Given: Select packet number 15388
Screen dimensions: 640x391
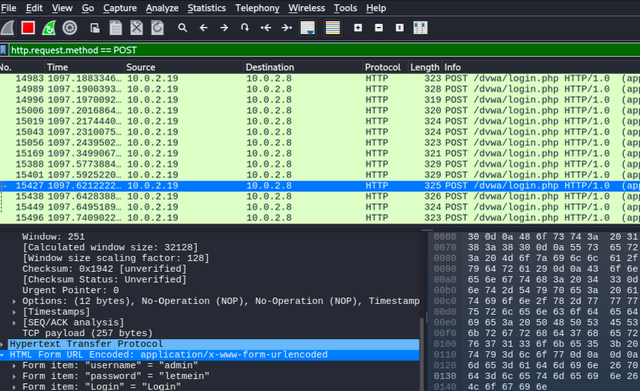Looking at the screenshot, I should click(320, 164).
